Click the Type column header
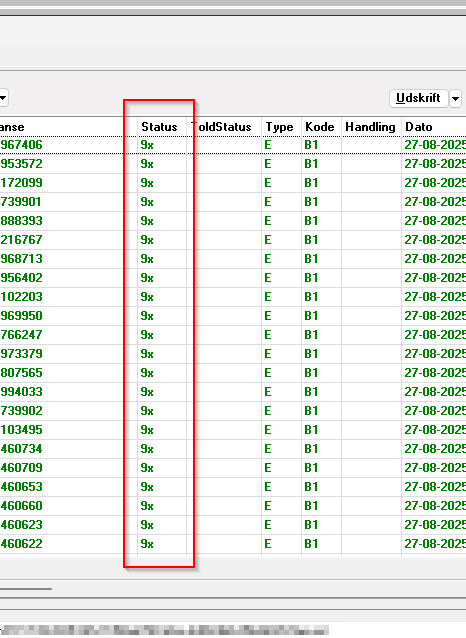The width and height of the screenshot is (466, 638). point(281,127)
